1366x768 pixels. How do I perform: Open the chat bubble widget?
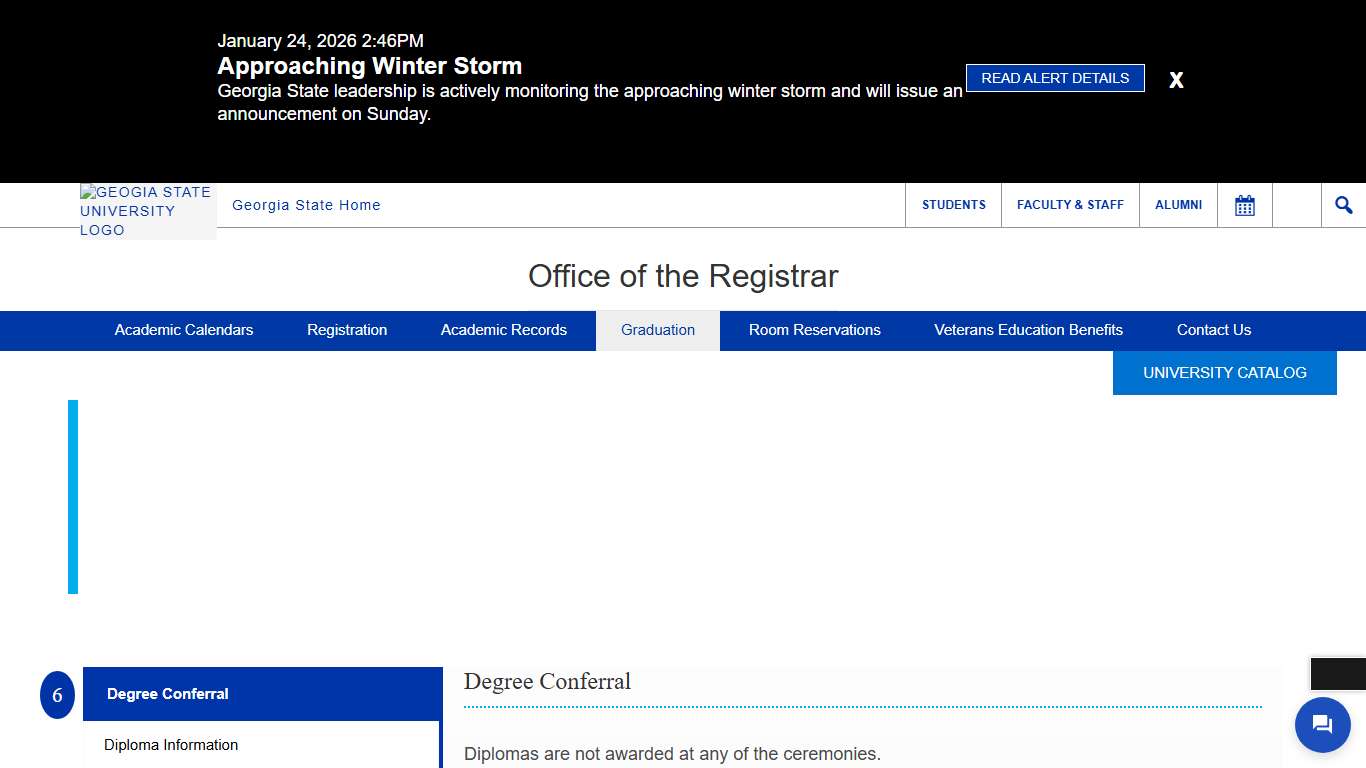pyautogui.click(x=1322, y=724)
